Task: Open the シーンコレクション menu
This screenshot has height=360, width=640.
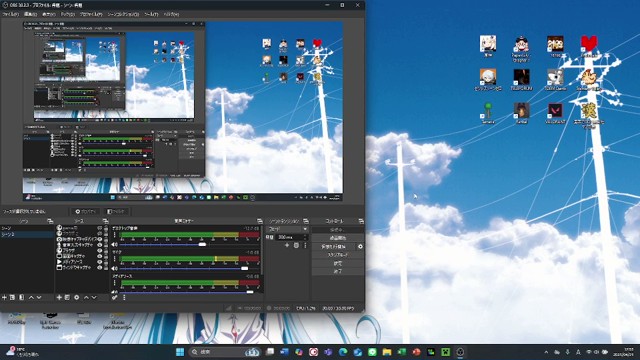Action: point(123,14)
